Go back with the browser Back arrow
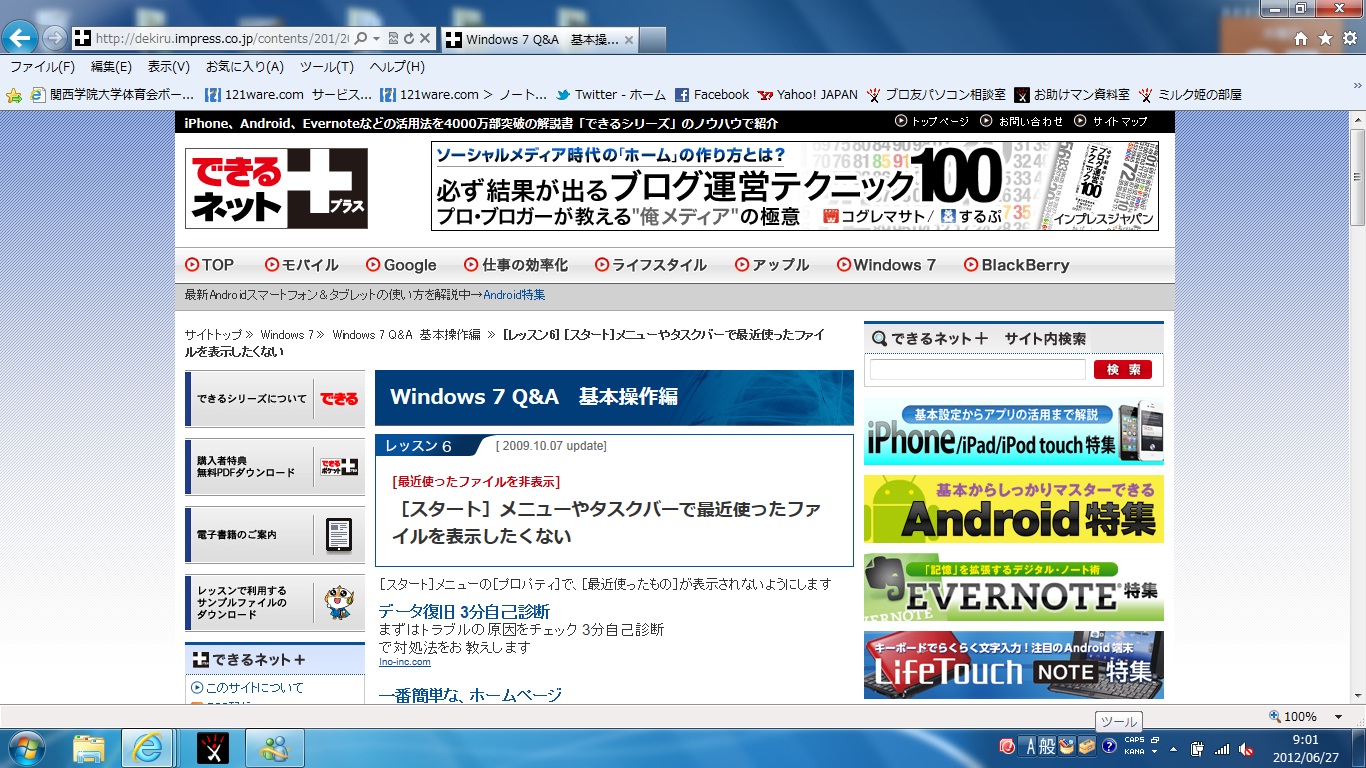The image size is (1366, 768). point(20,38)
